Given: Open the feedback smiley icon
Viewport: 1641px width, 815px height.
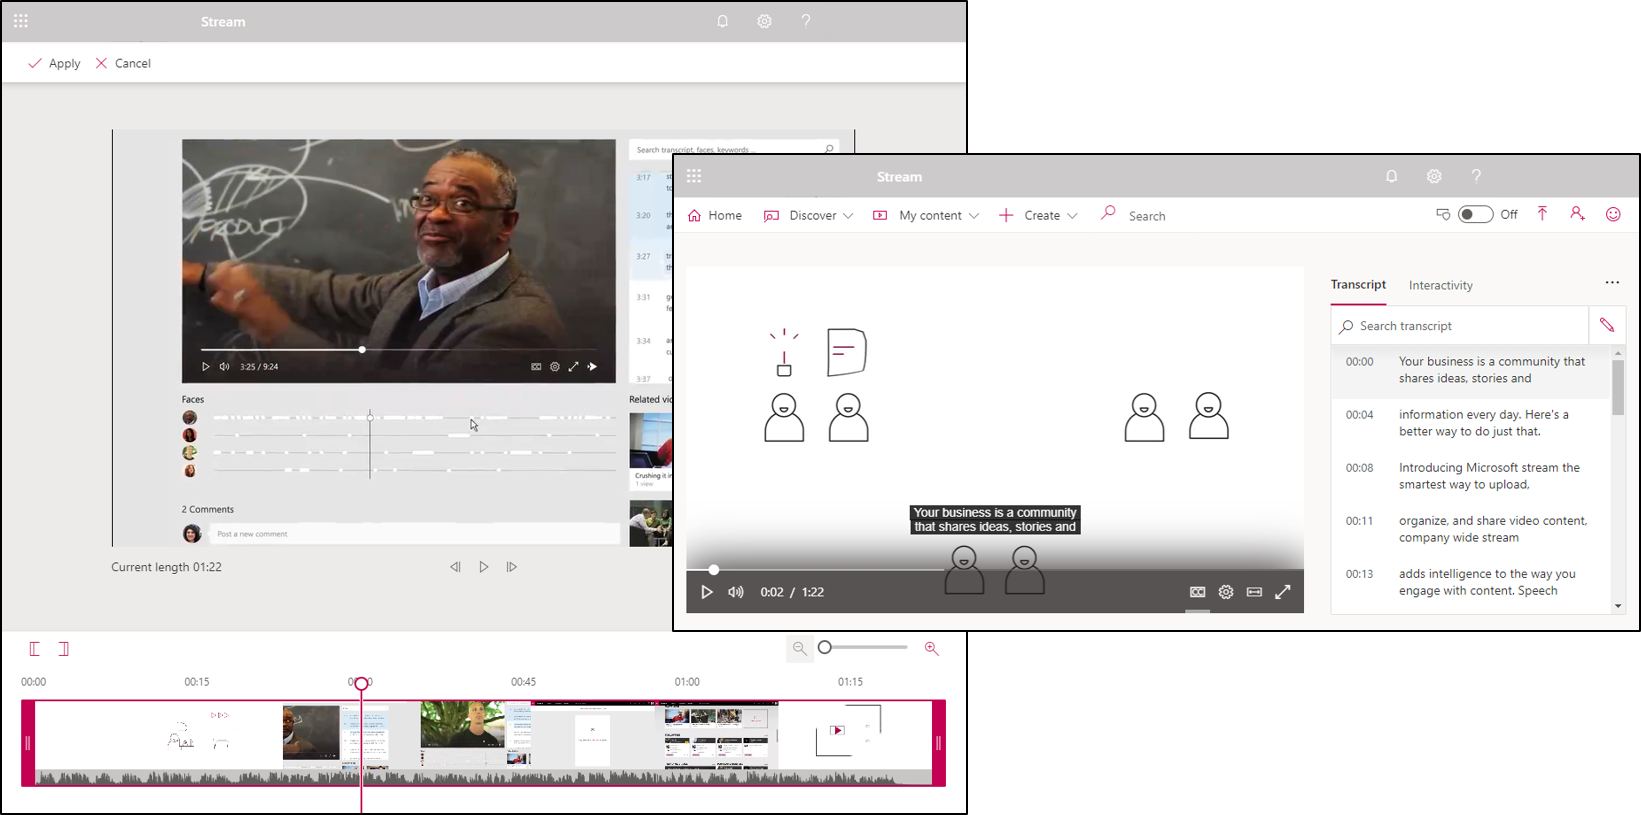Looking at the screenshot, I should 1613,214.
